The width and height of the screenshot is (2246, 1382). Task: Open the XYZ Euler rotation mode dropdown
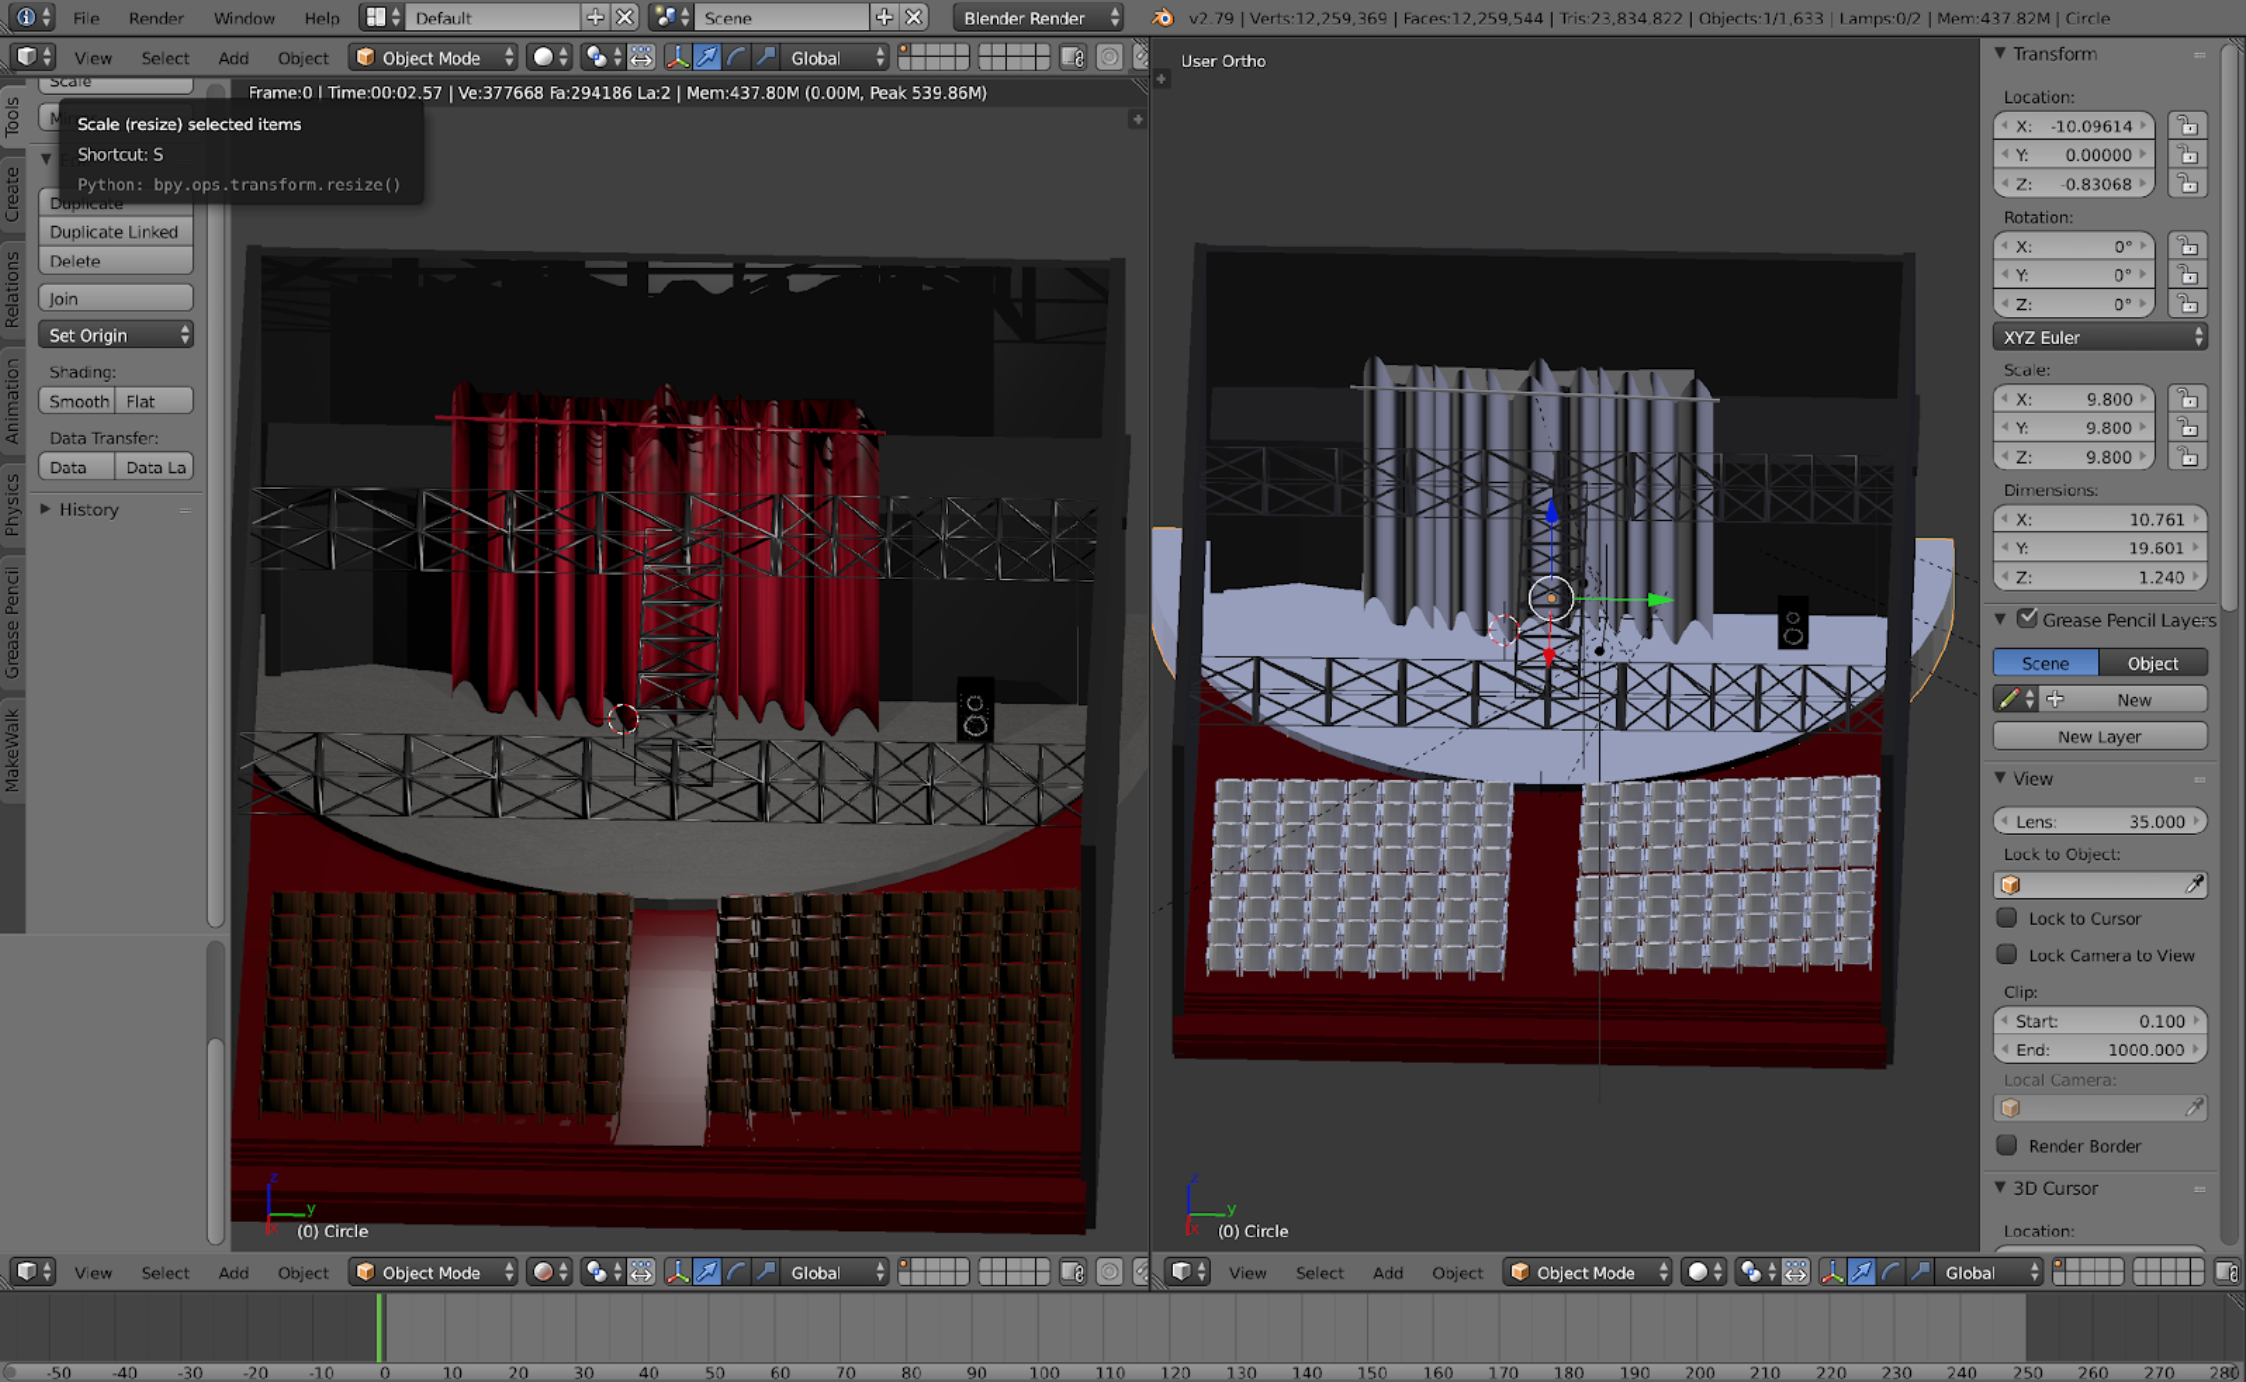[2099, 337]
